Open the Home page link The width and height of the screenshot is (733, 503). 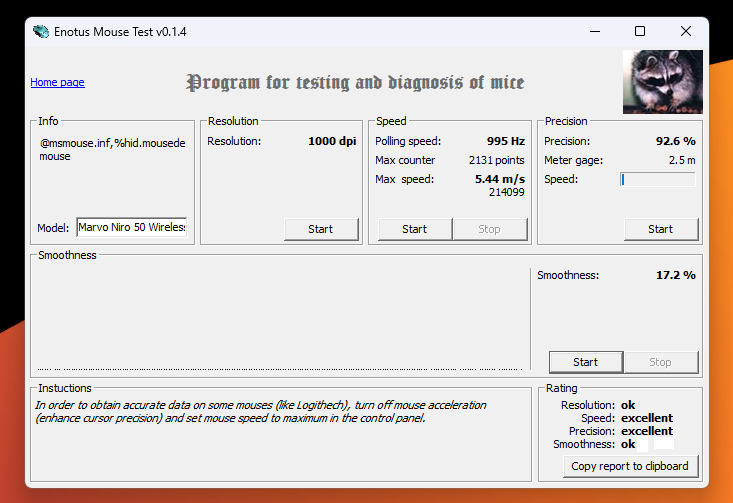tap(57, 82)
